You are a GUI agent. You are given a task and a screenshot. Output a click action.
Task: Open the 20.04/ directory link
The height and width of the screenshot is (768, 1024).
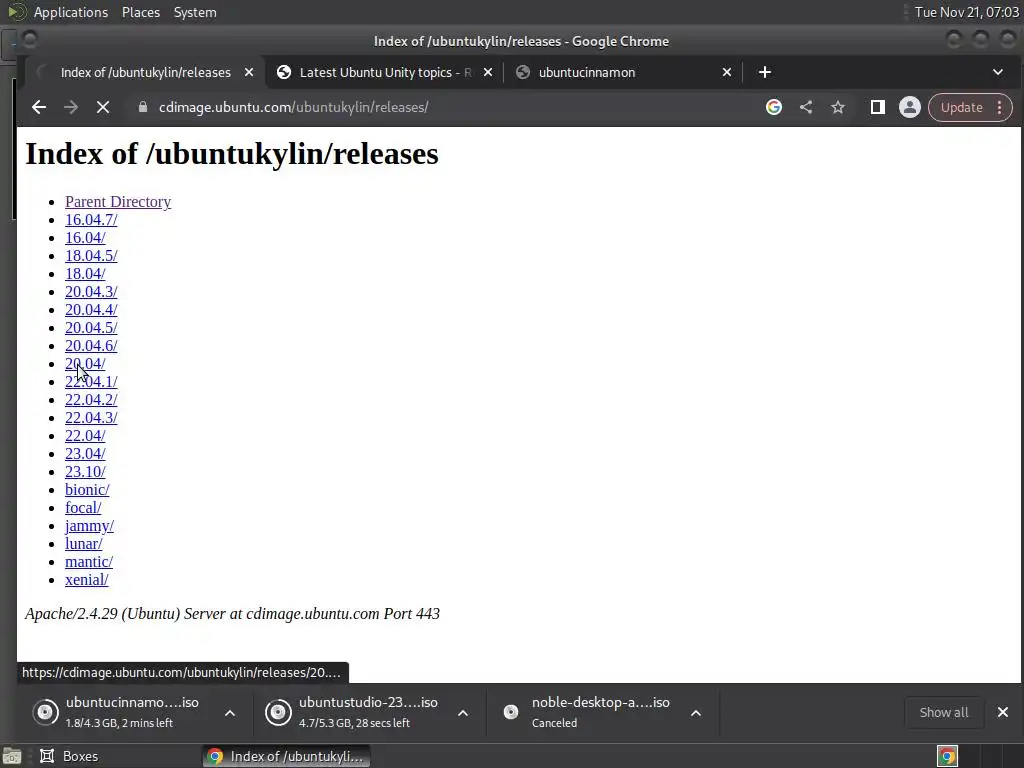[85, 363]
